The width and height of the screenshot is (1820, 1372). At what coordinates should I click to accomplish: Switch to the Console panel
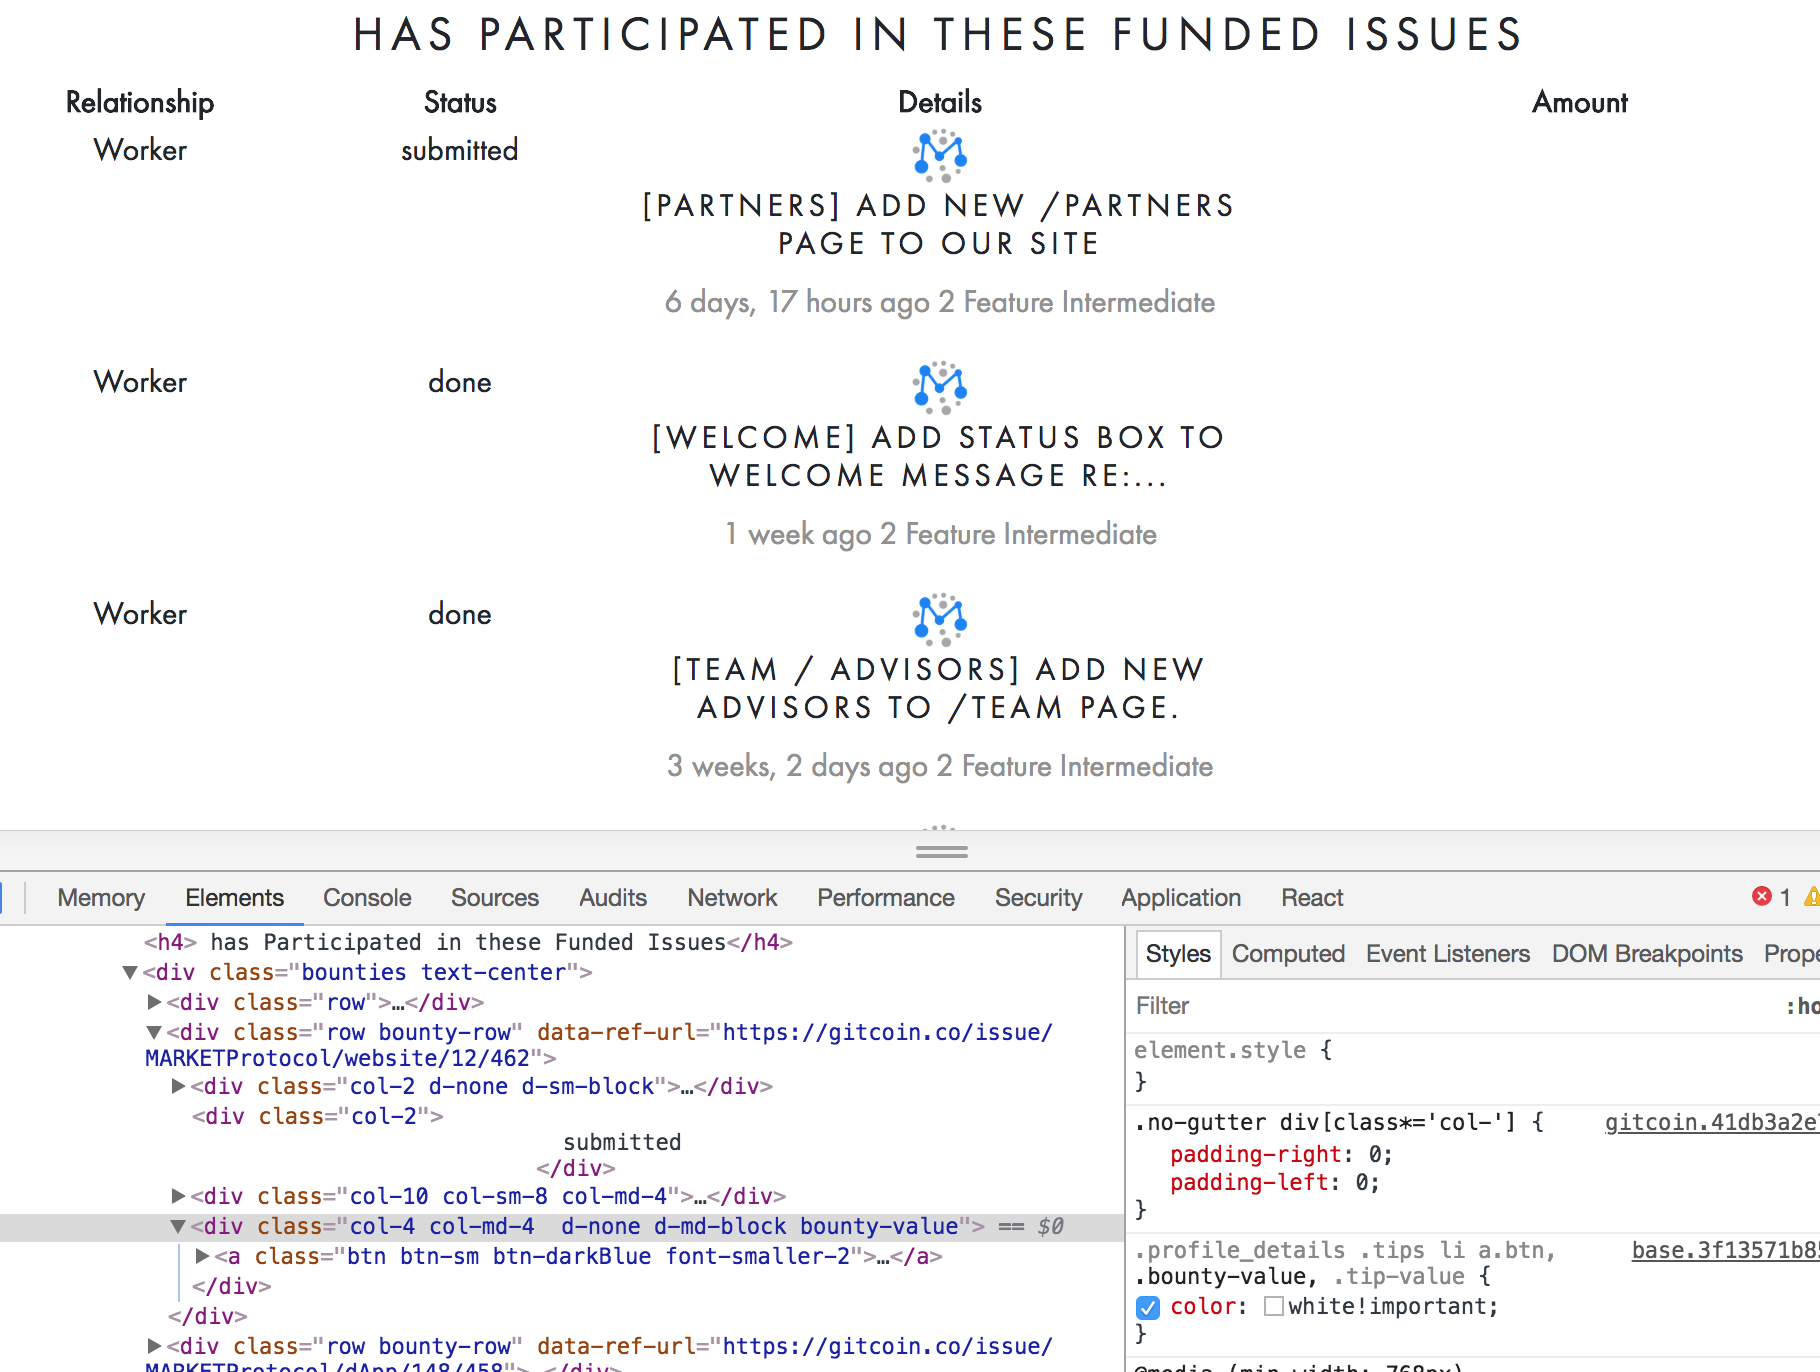366,897
